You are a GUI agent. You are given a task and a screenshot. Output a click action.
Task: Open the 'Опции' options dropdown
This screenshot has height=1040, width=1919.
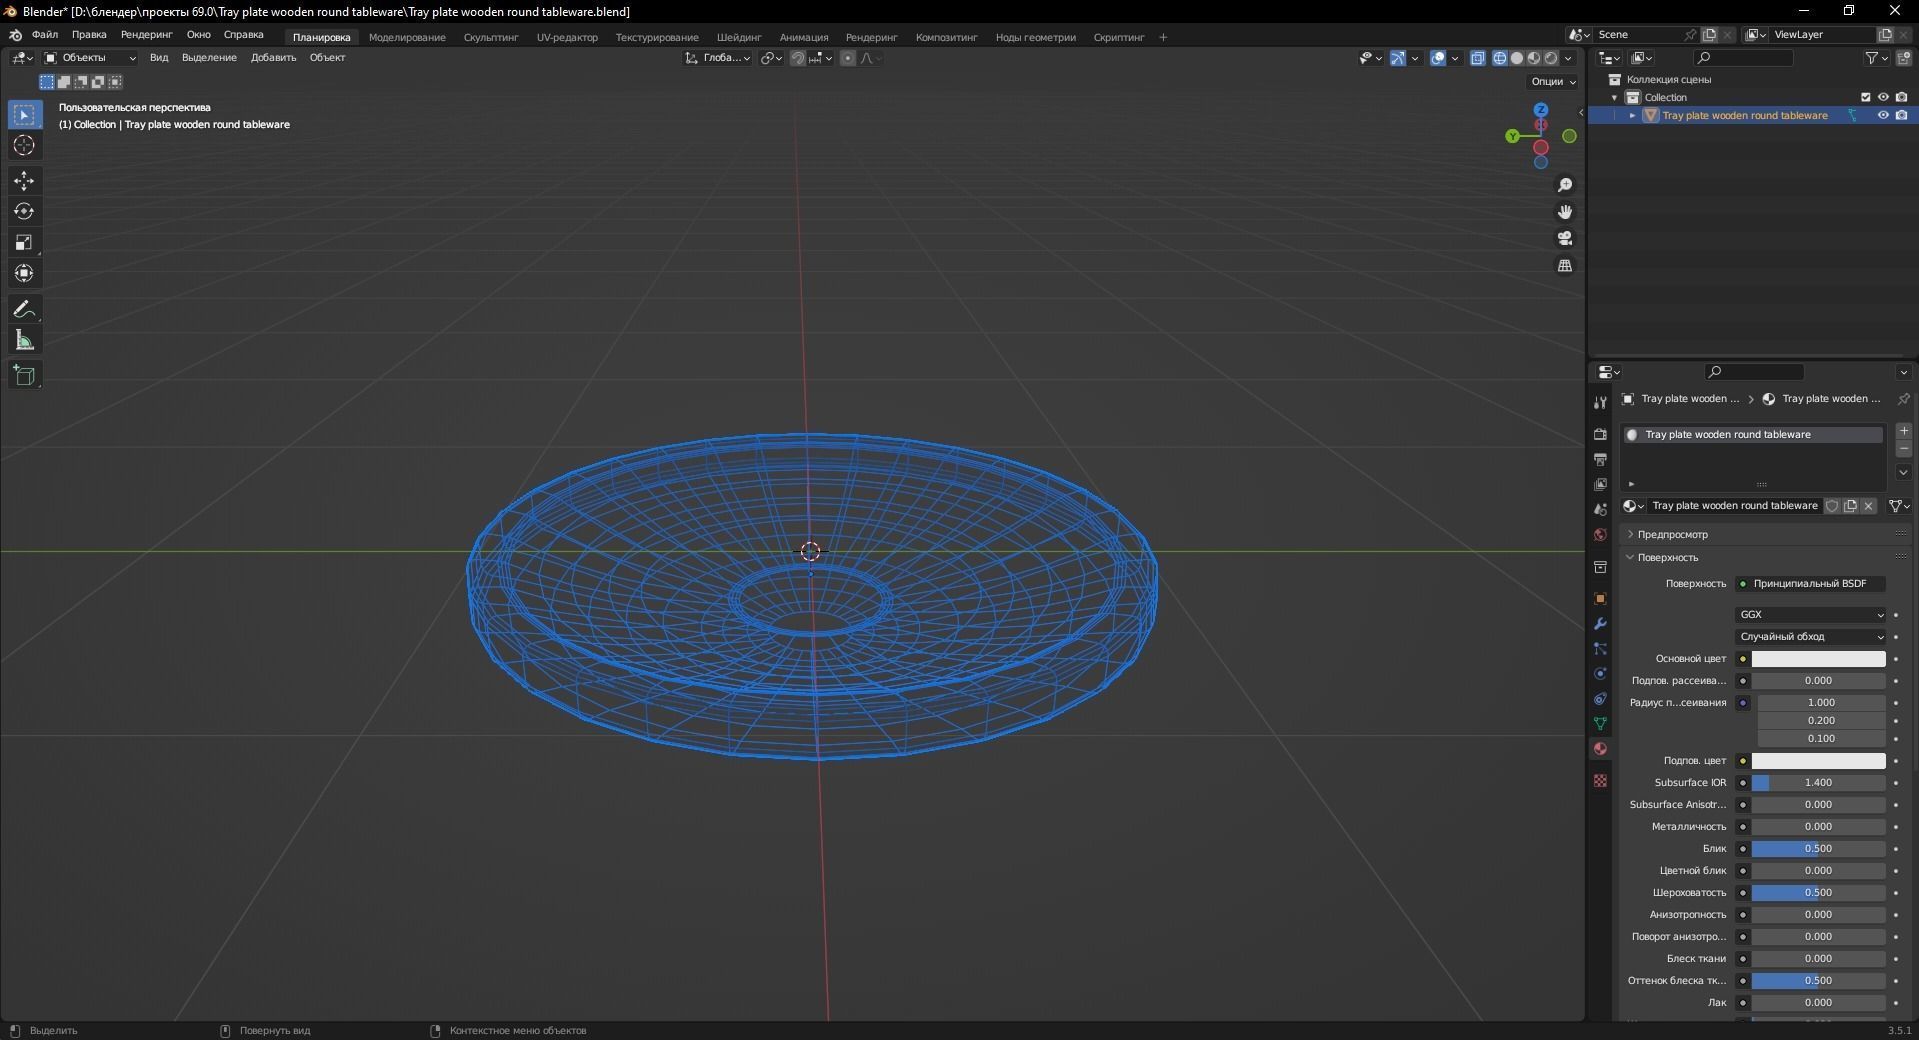(1553, 81)
